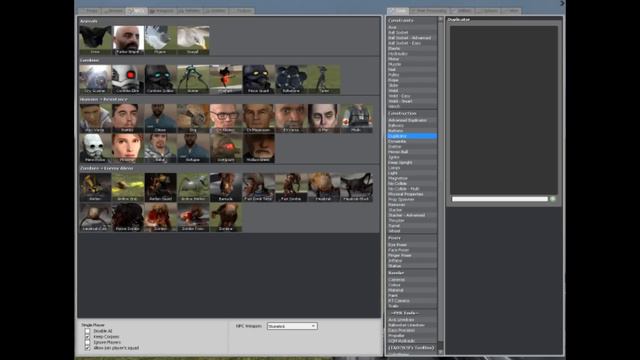
Task: Toggle Allow join player's squad checkbox
Action: point(87,348)
